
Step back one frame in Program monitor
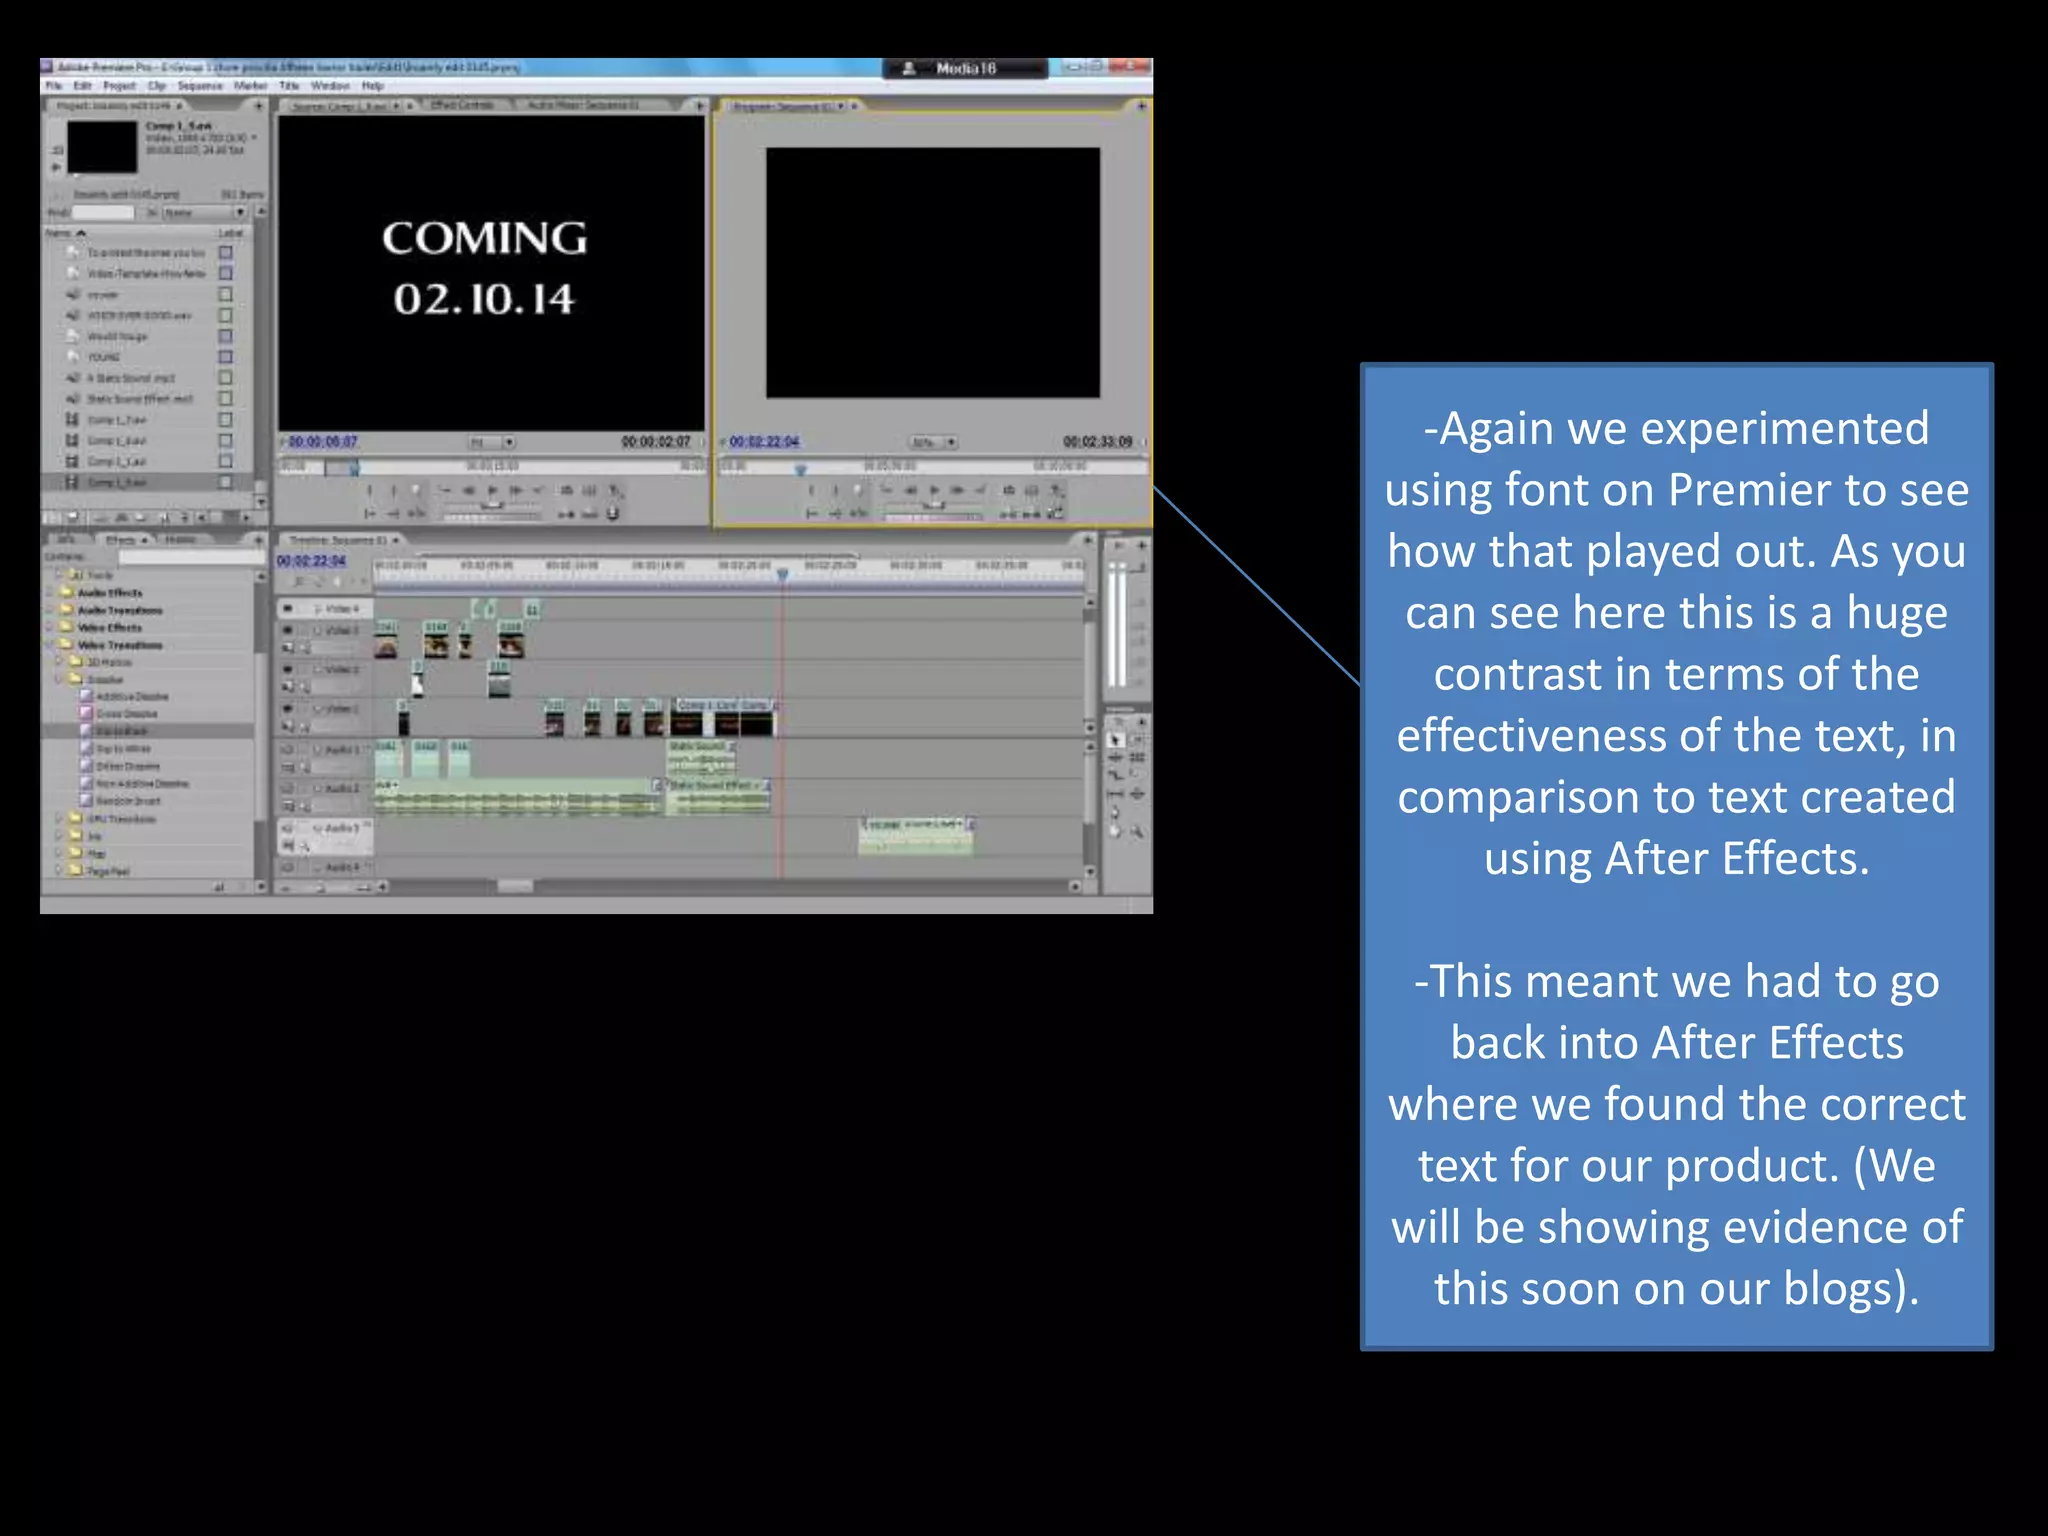coord(910,490)
